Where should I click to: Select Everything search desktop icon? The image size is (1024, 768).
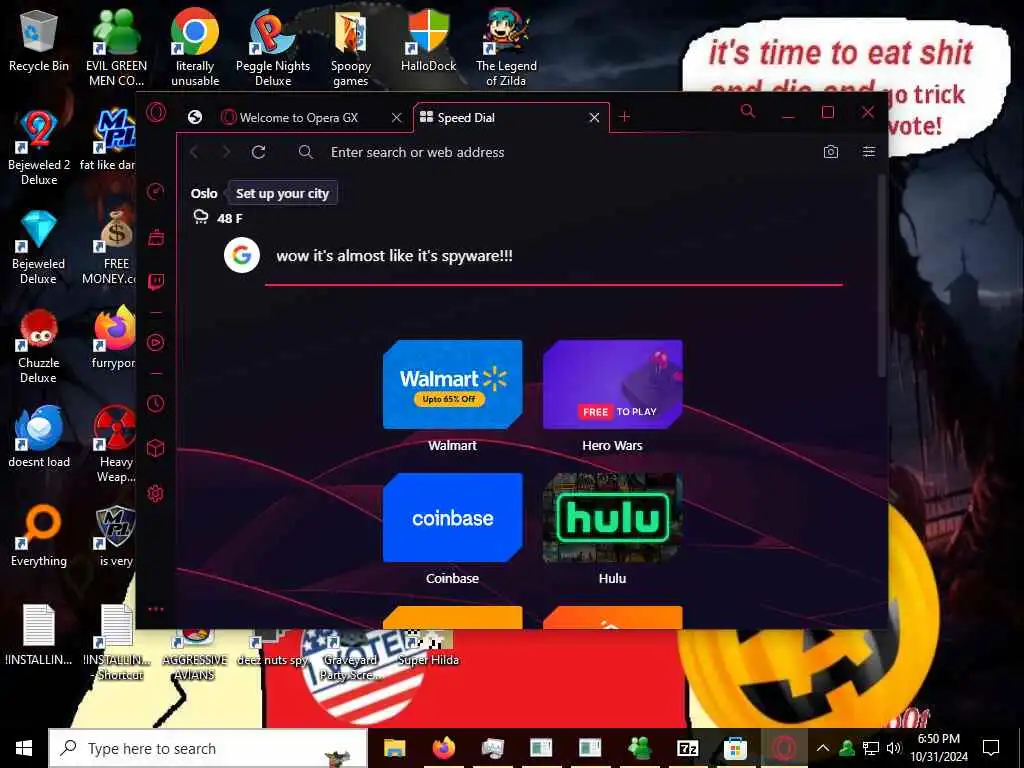click(x=39, y=536)
